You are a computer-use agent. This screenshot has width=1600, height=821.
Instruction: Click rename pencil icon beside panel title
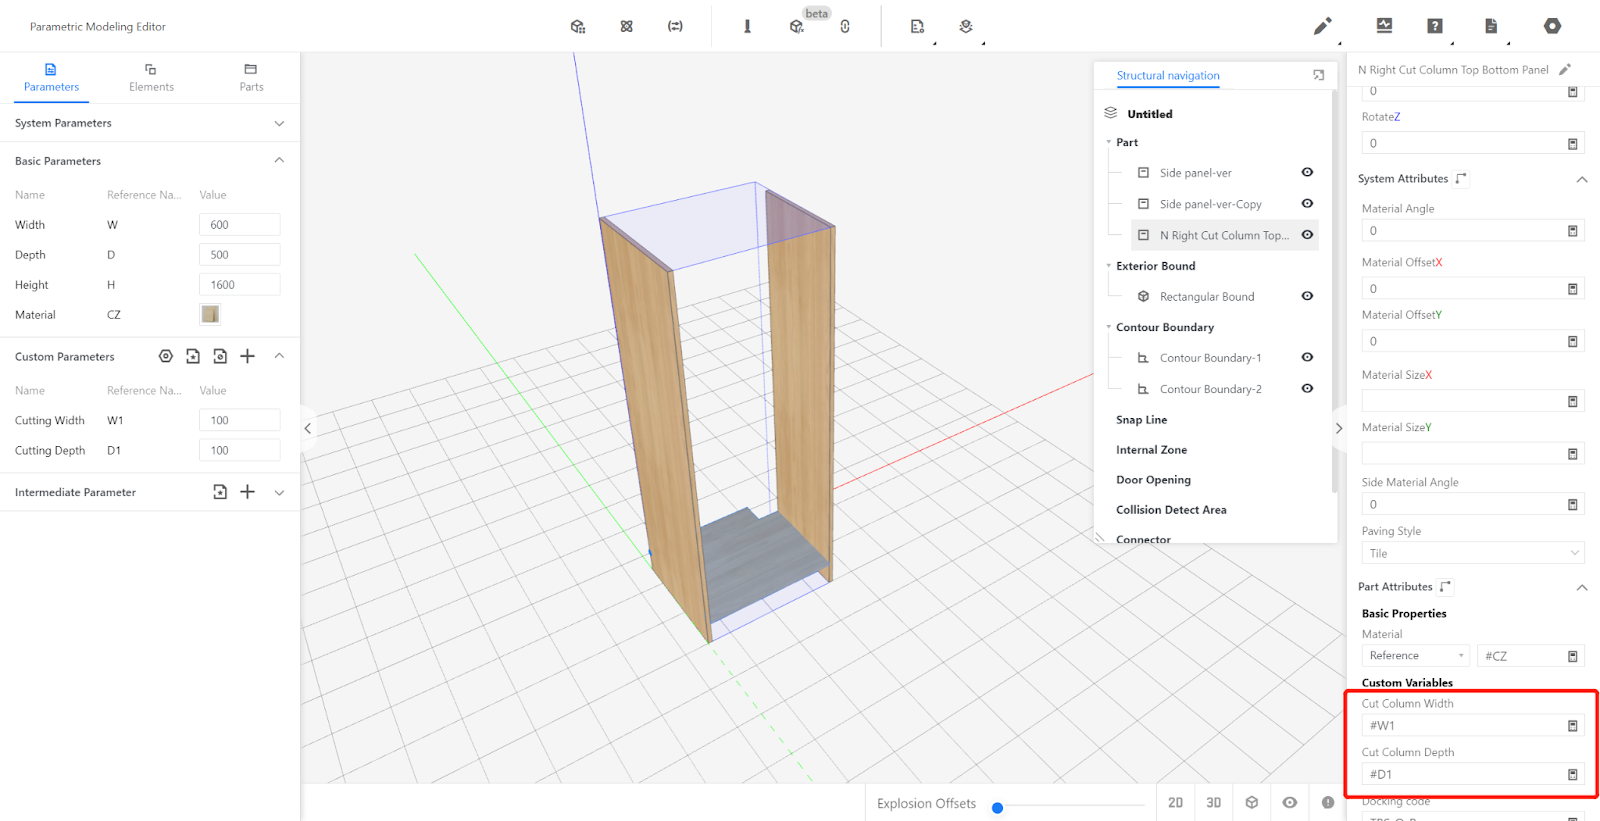click(1565, 69)
